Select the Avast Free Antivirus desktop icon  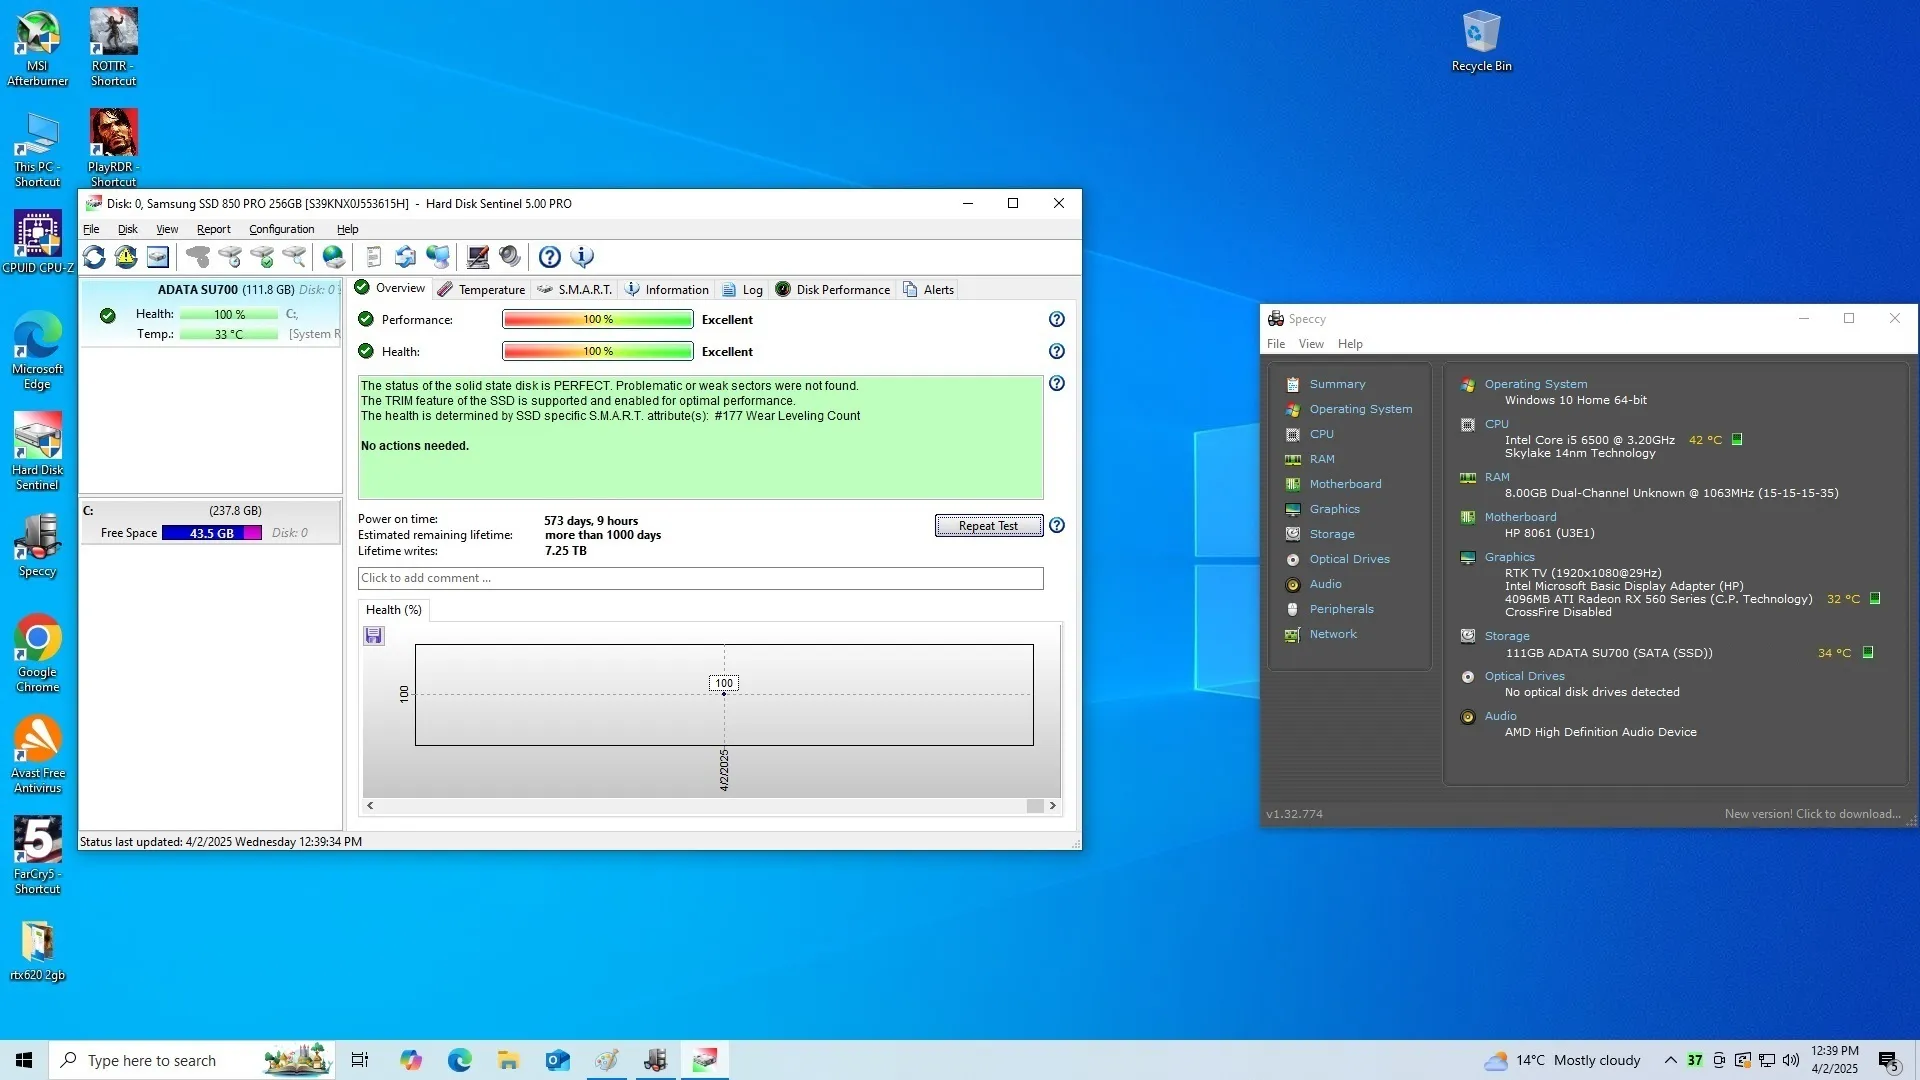pyautogui.click(x=37, y=755)
